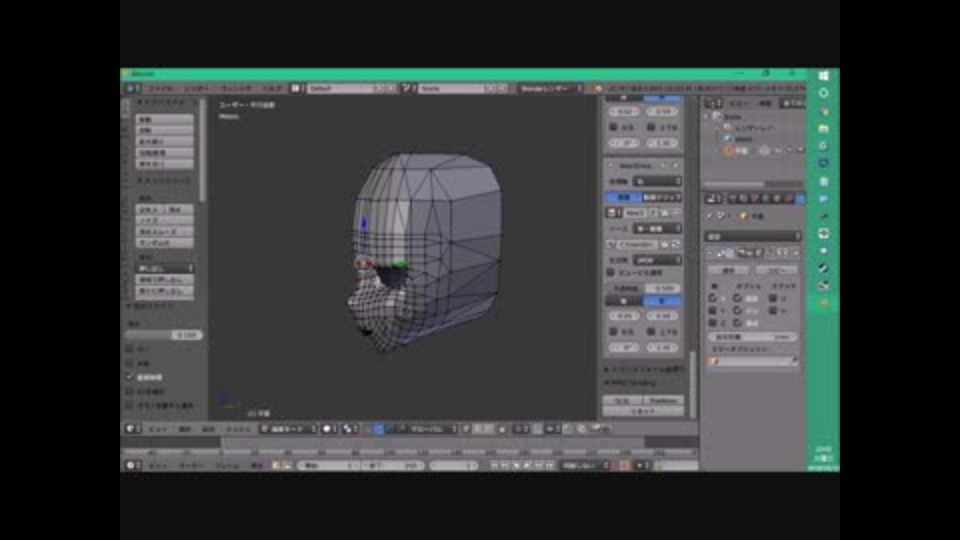Click the play animation button in timeline

tap(527, 465)
